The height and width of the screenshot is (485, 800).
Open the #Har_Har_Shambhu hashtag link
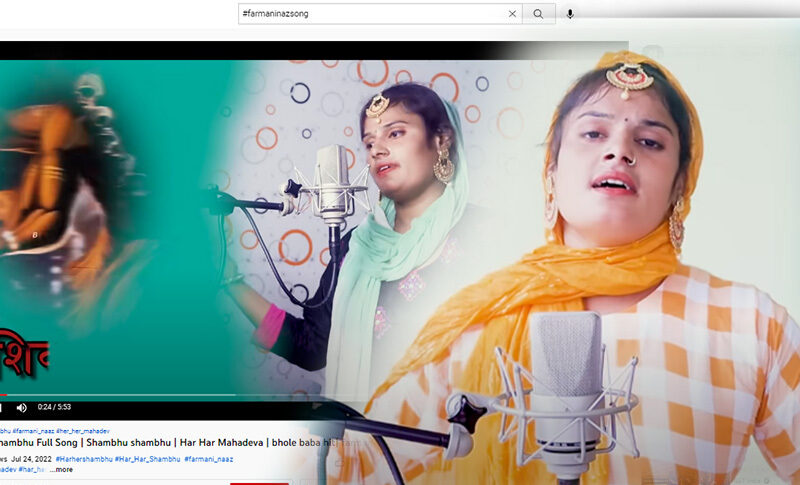click(x=147, y=458)
